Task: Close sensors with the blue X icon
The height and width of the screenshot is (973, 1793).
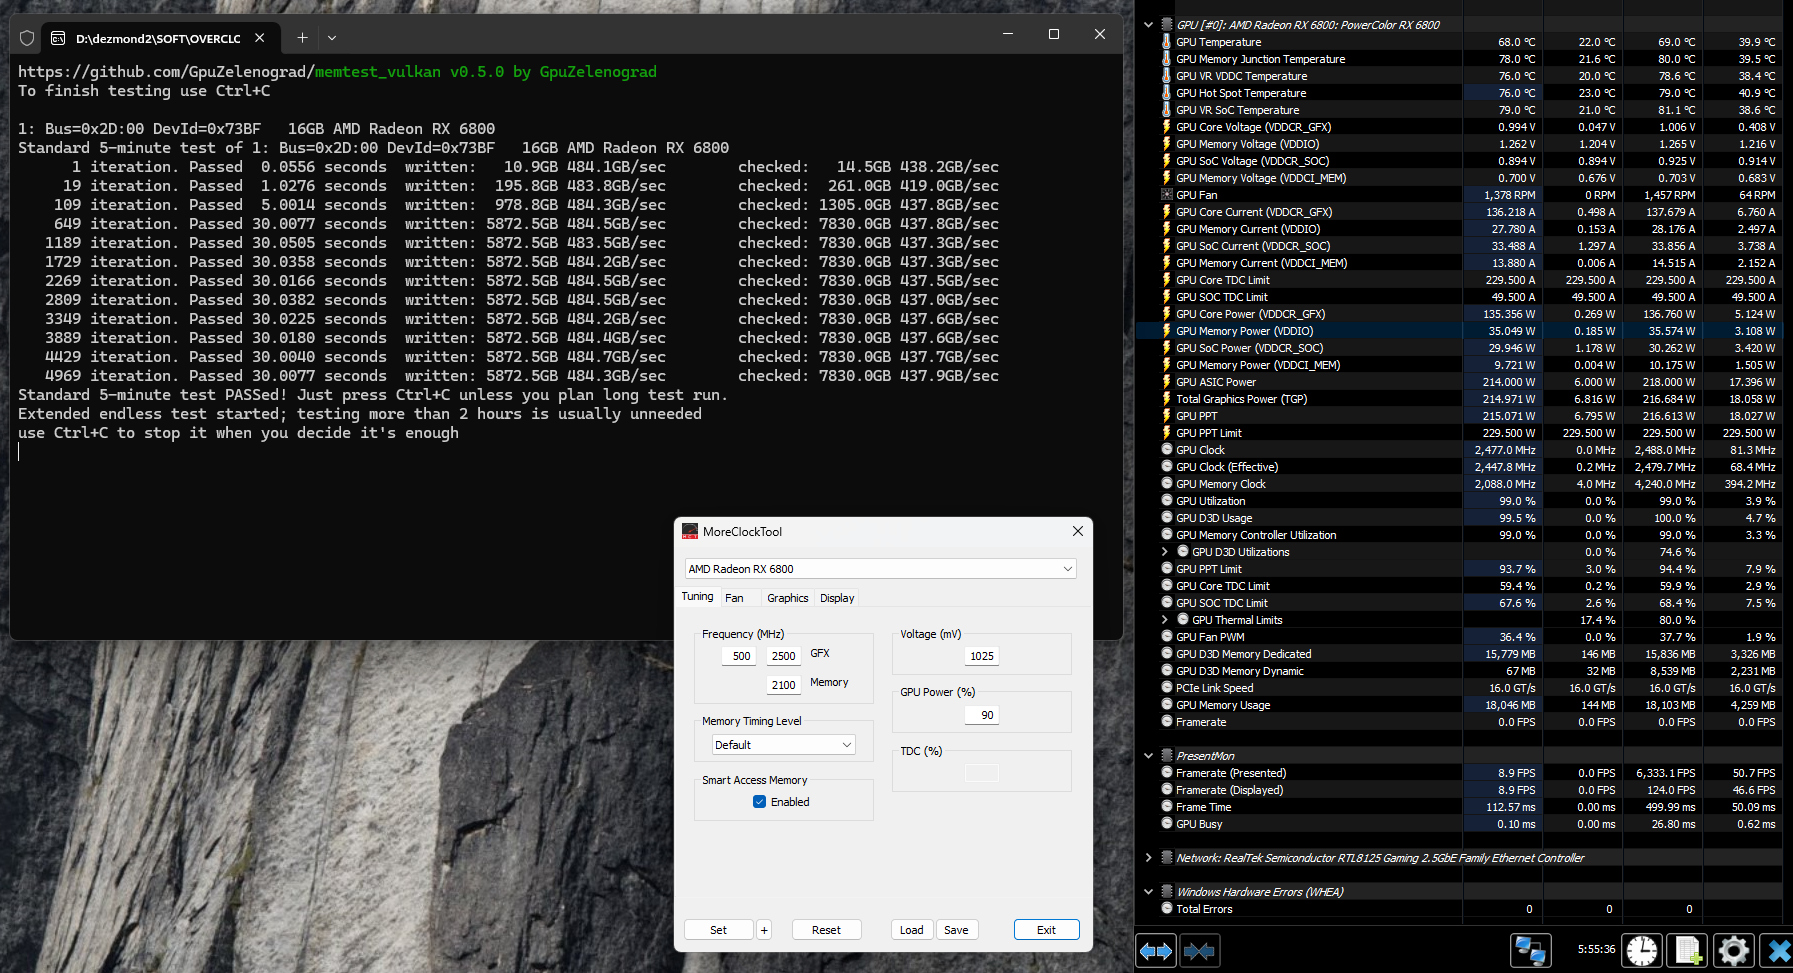Action: click(1778, 950)
